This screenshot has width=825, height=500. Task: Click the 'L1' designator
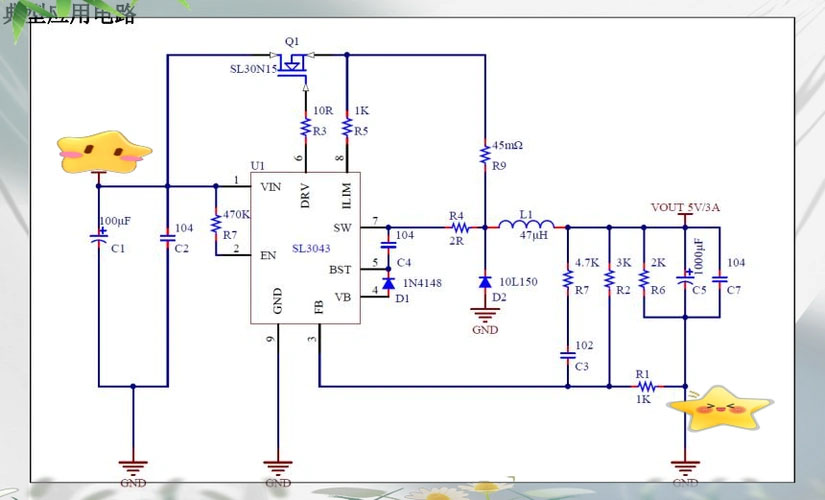526,214
